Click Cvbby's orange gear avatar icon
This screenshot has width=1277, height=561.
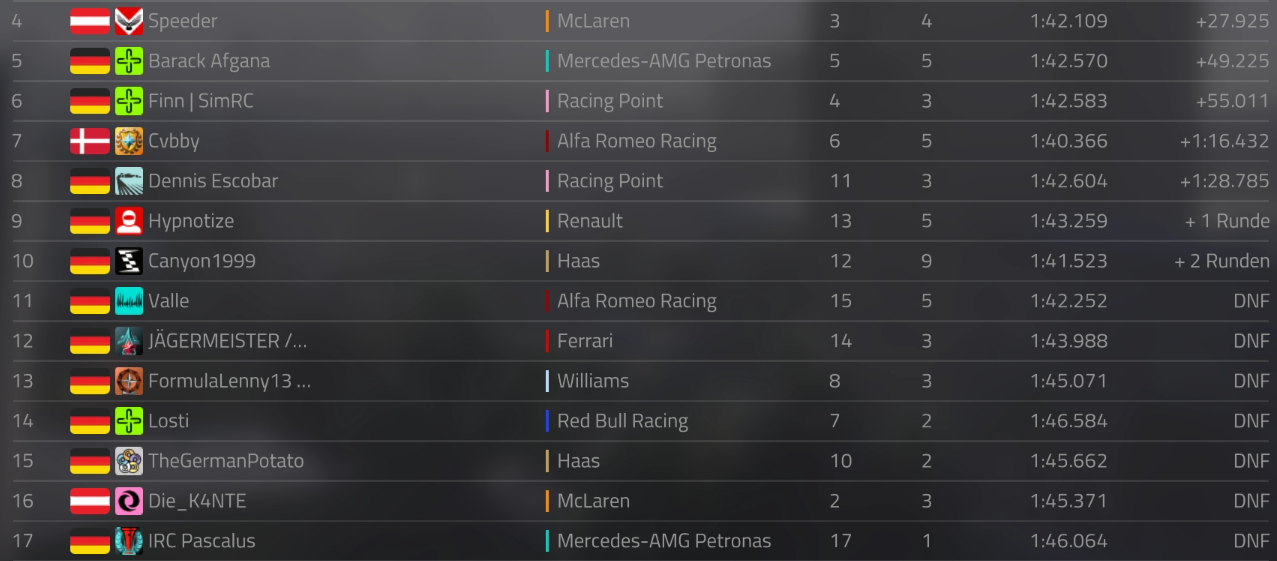(x=129, y=141)
